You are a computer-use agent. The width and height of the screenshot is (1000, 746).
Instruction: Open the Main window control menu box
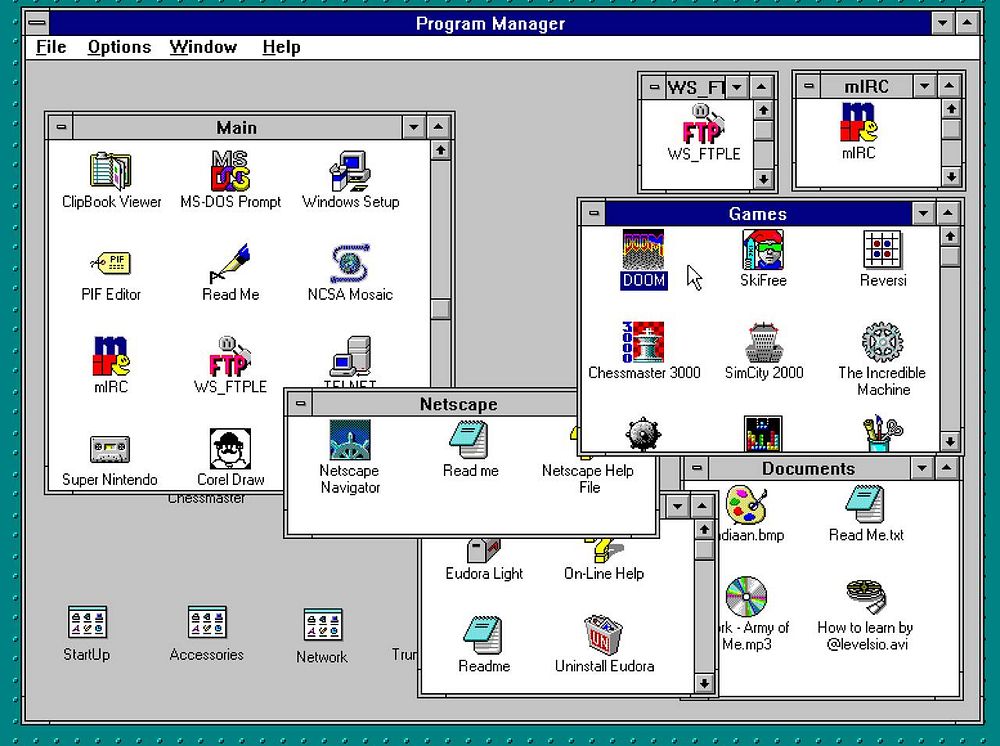pyautogui.click(x=61, y=127)
